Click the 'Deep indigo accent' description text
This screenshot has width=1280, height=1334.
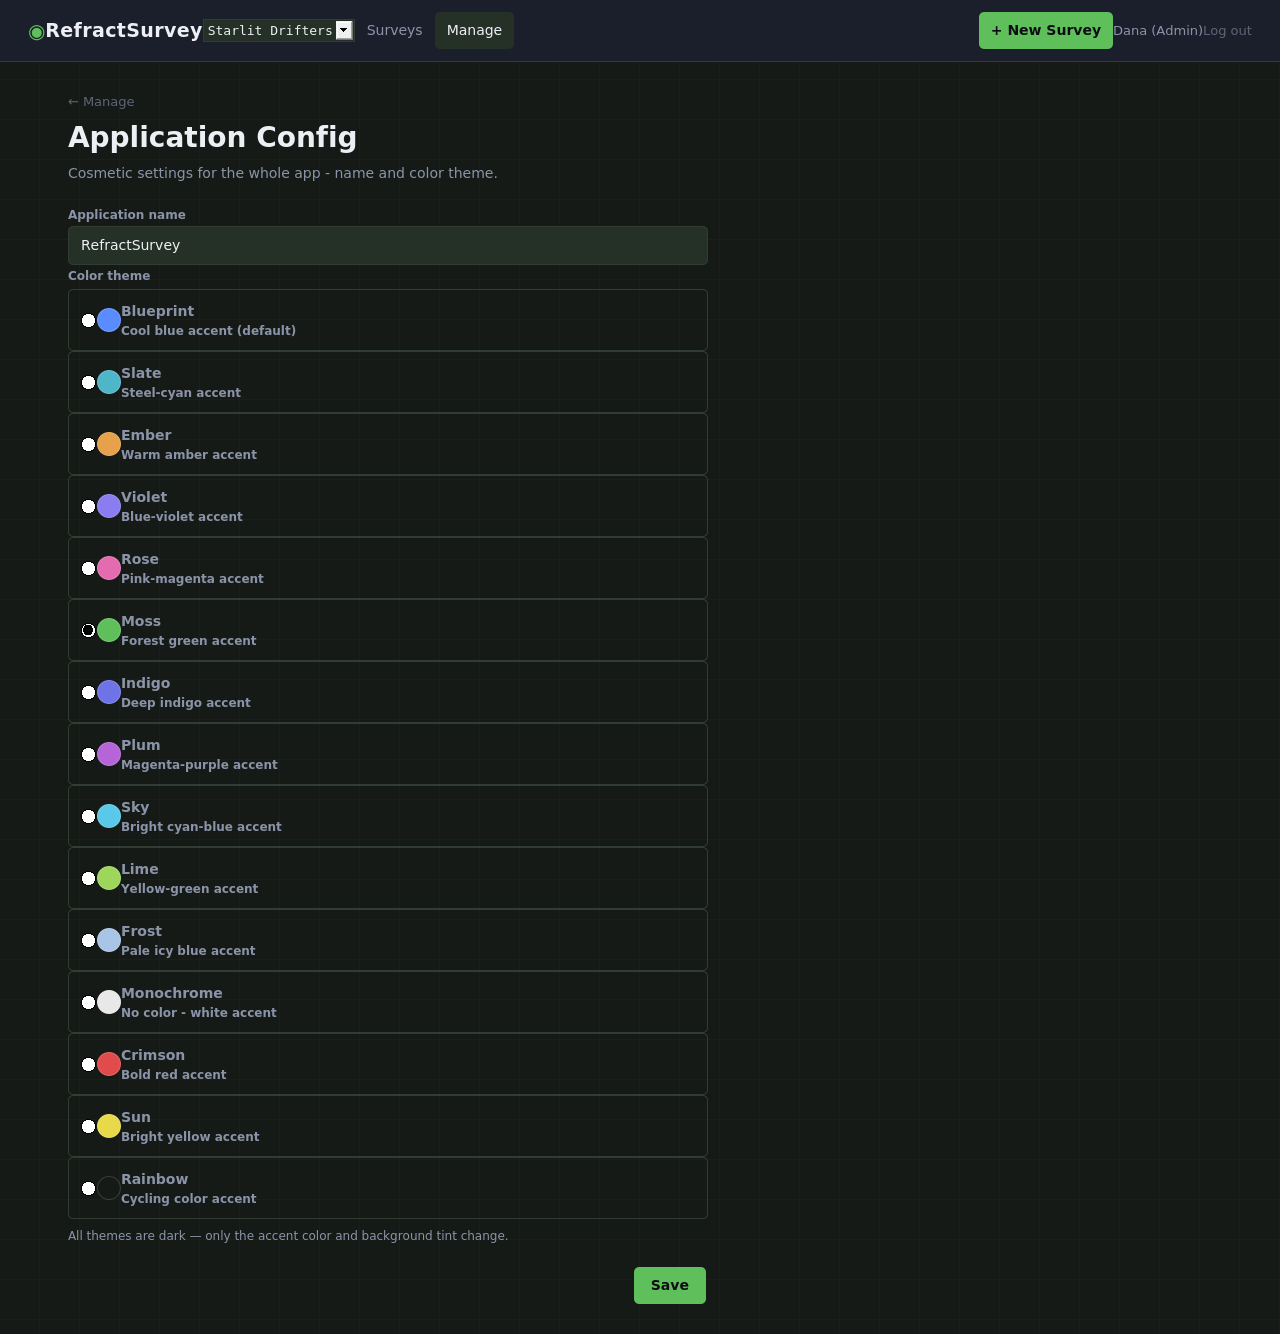point(186,703)
